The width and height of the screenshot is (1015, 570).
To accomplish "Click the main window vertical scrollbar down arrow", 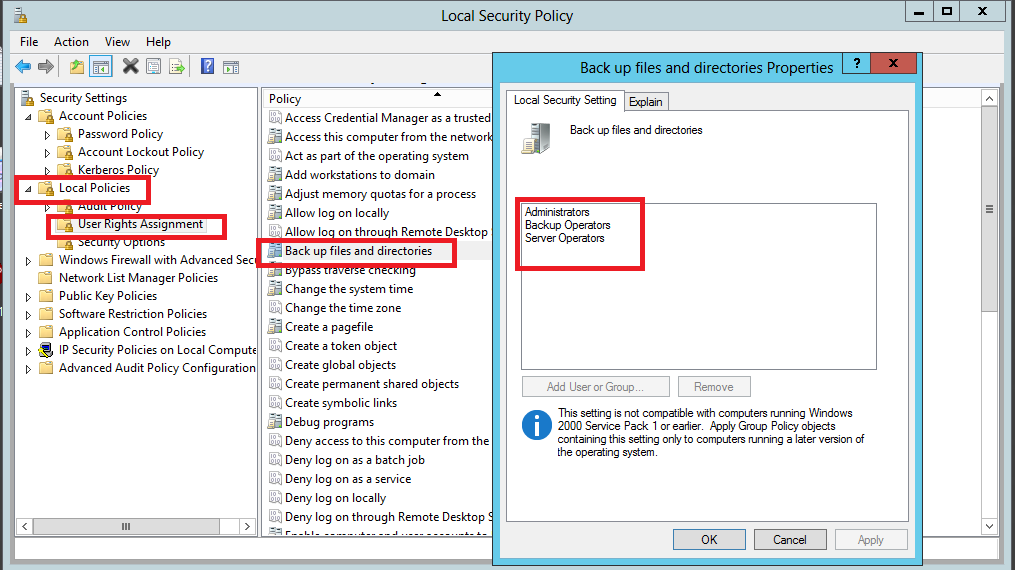I will point(989,526).
